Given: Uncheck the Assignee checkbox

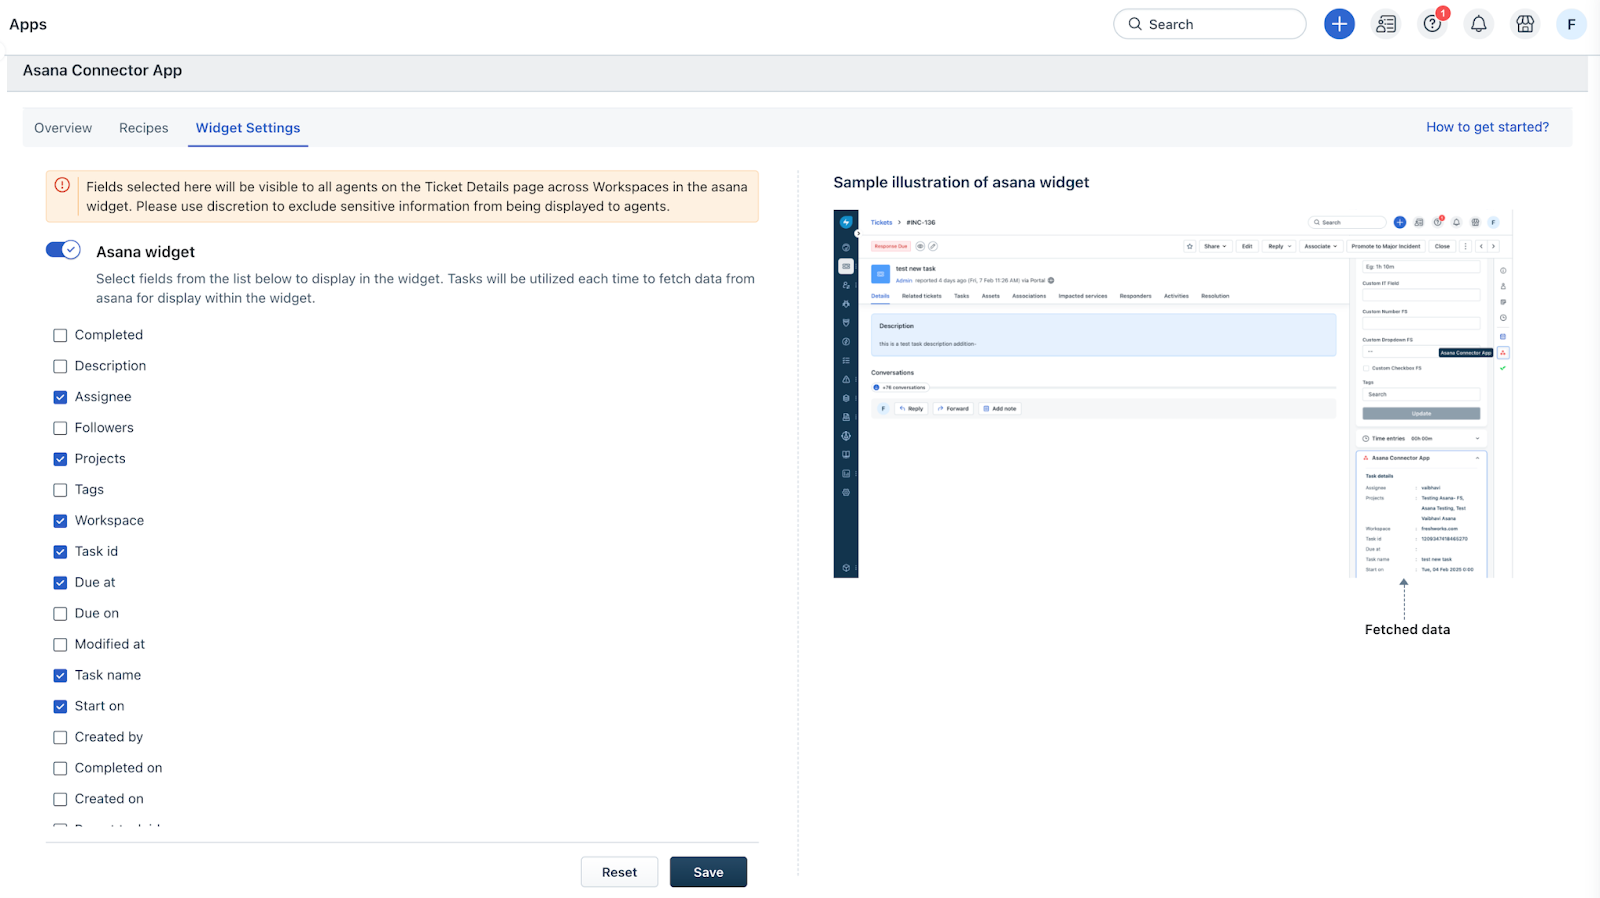Looking at the screenshot, I should [60, 398].
